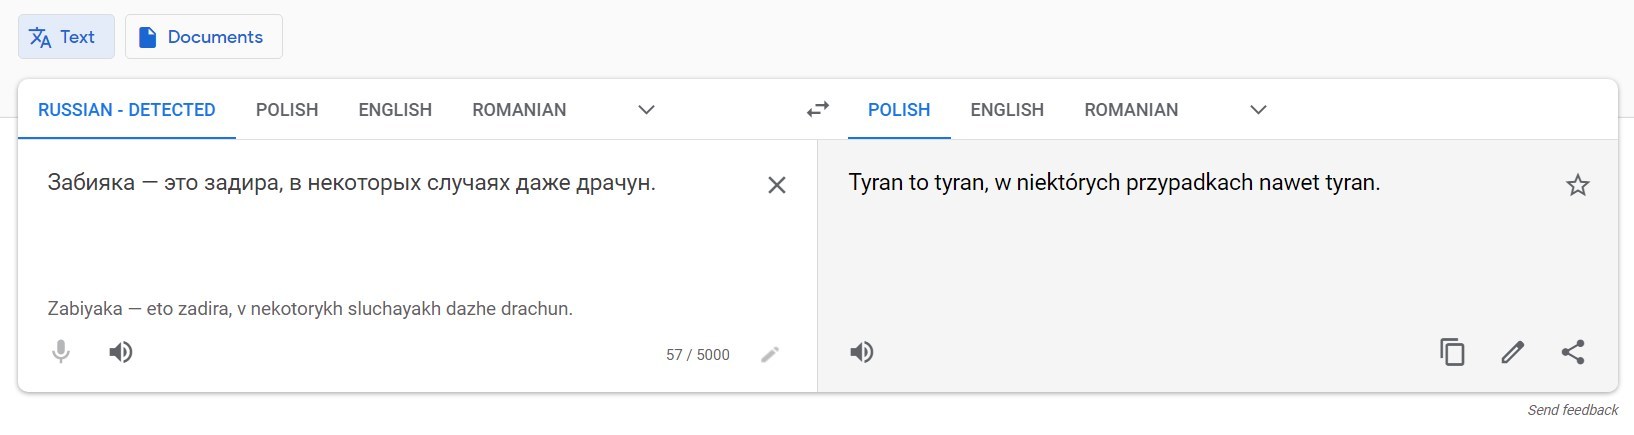1634x435 pixels.
Task: Listen to the Russian source text
Action: point(121,352)
